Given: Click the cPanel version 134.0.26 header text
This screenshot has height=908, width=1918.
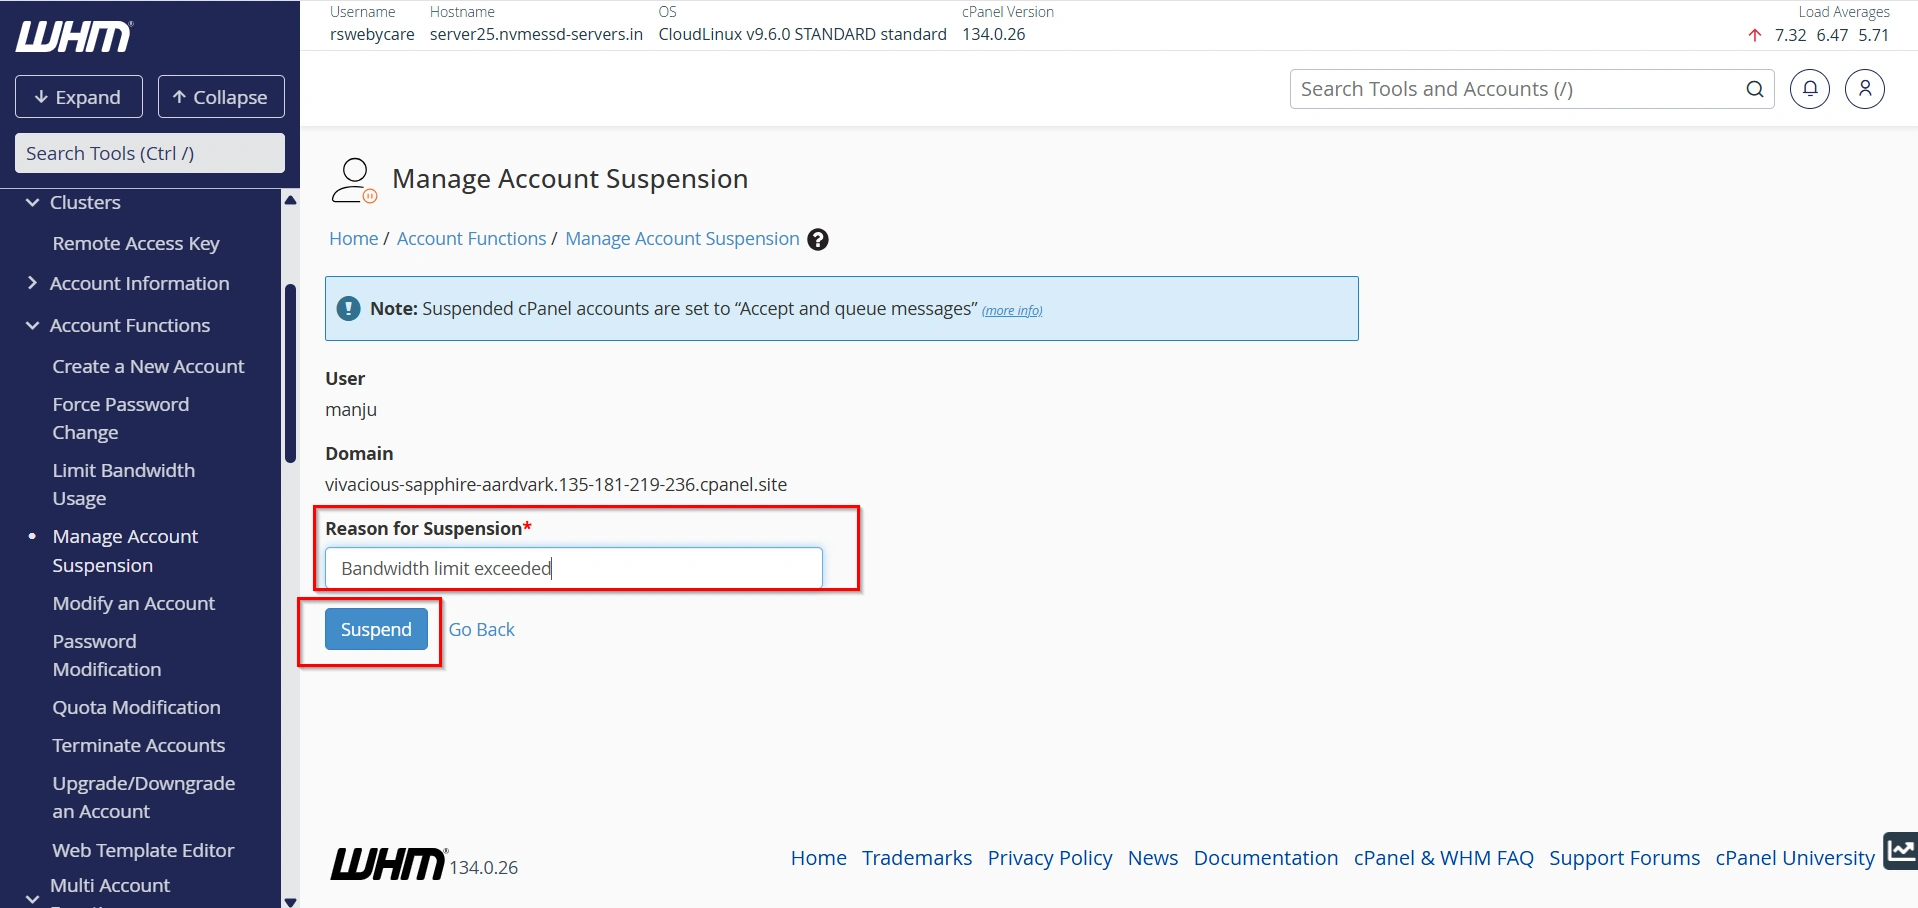Looking at the screenshot, I should (994, 34).
